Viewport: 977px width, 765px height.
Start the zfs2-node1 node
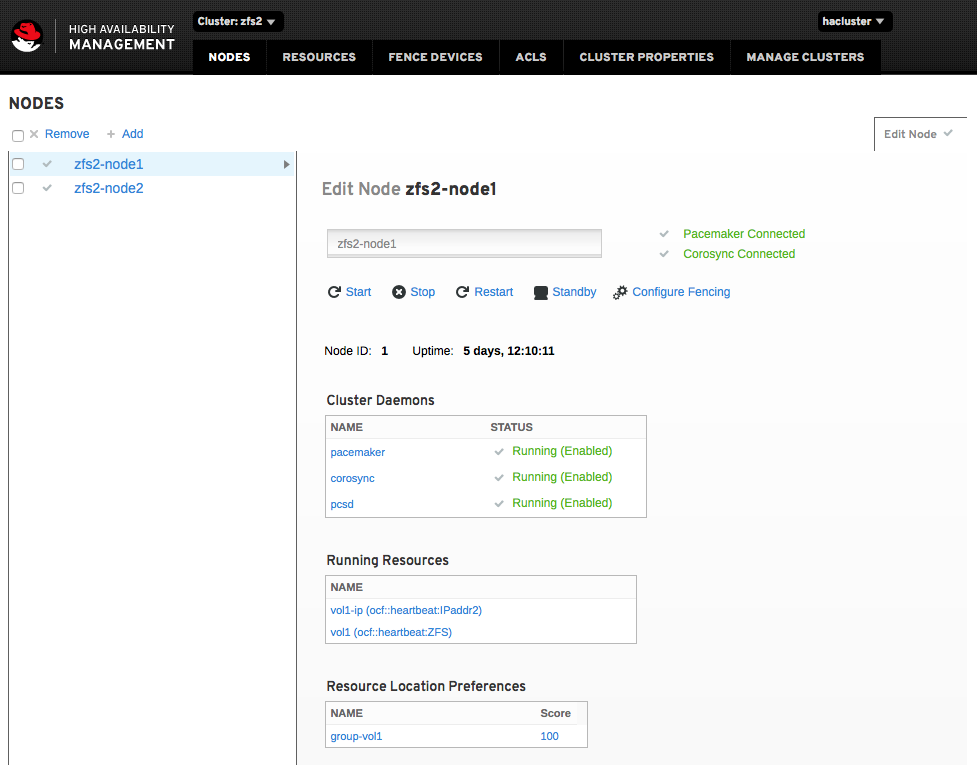click(349, 291)
